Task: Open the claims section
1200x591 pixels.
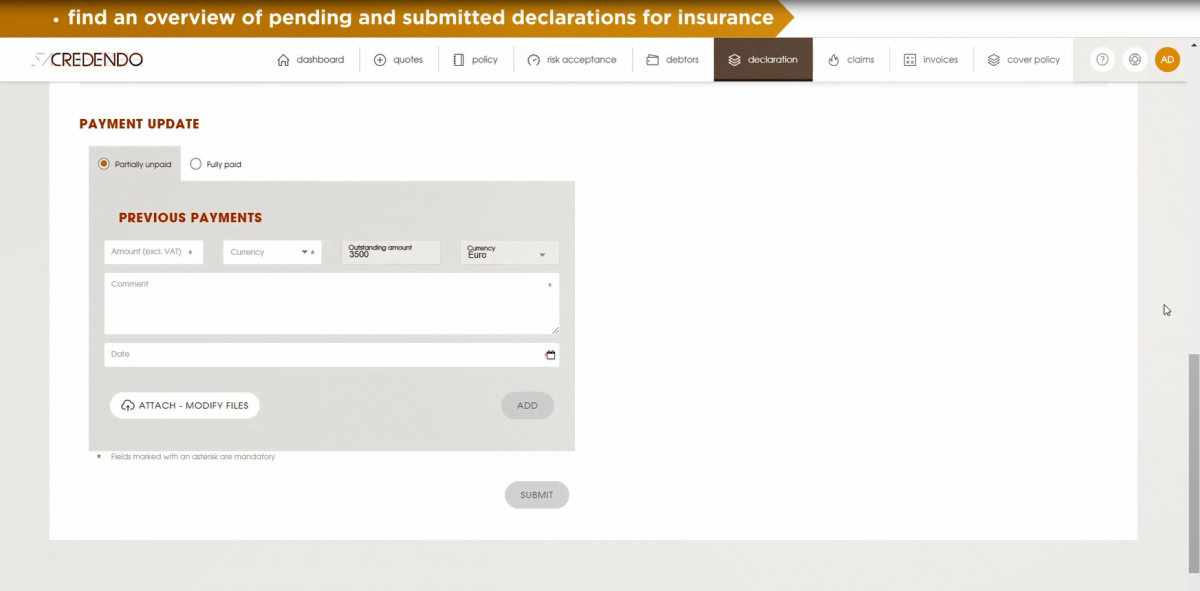Action: [851, 60]
